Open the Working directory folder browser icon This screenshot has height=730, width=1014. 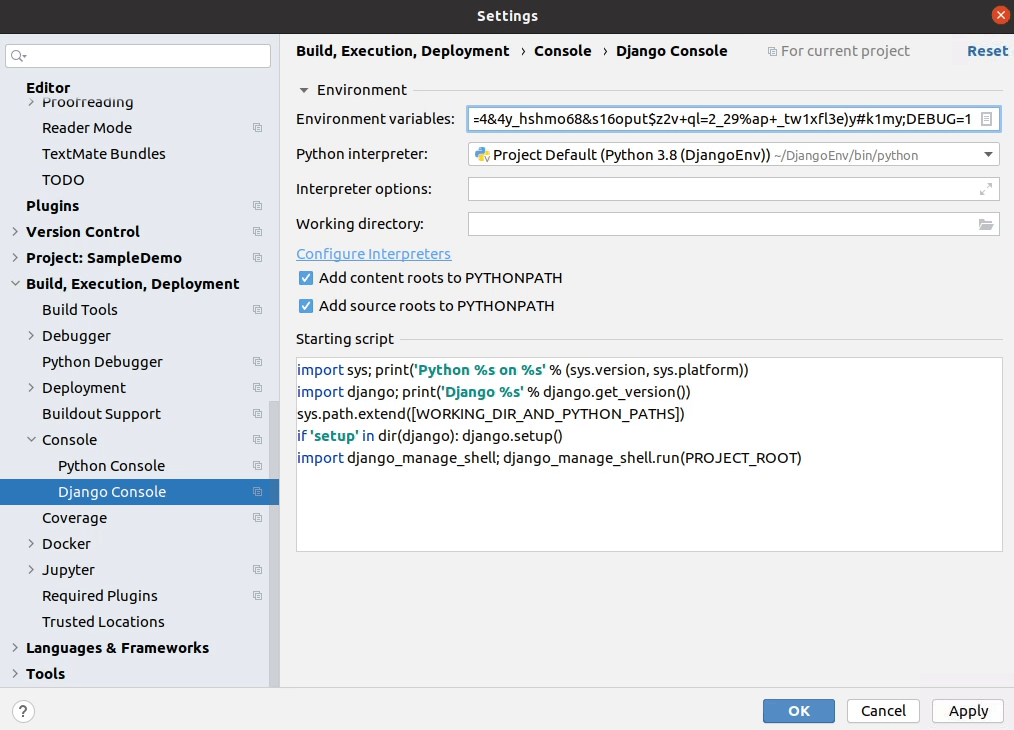pos(987,224)
